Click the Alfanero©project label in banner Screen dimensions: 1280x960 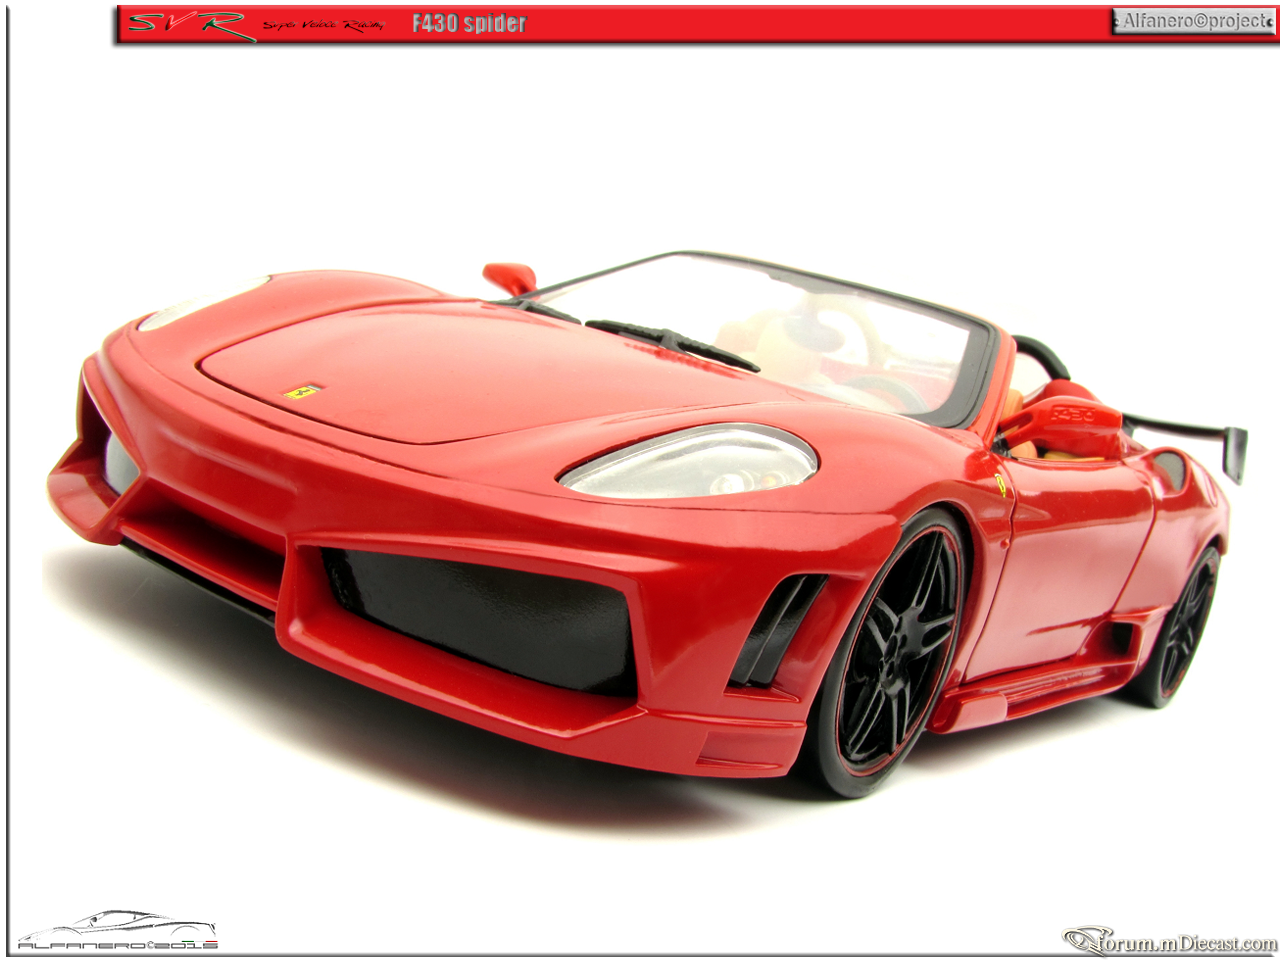tap(1193, 21)
